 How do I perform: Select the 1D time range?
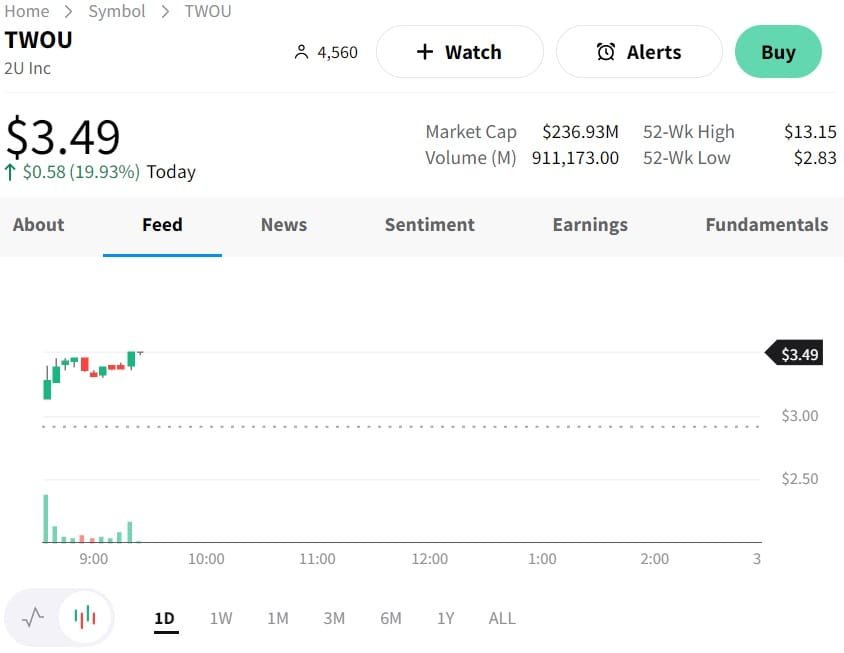[x=165, y=618]
